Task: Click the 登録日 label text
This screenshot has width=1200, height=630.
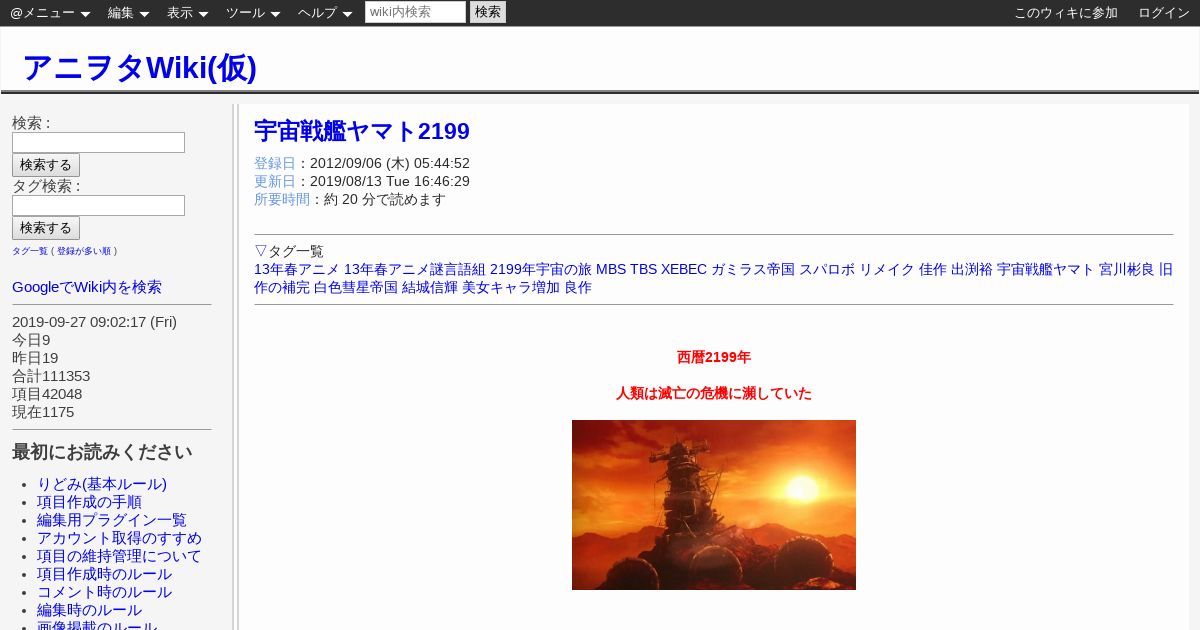Action: pyautogui.click(x=275, y=163)
